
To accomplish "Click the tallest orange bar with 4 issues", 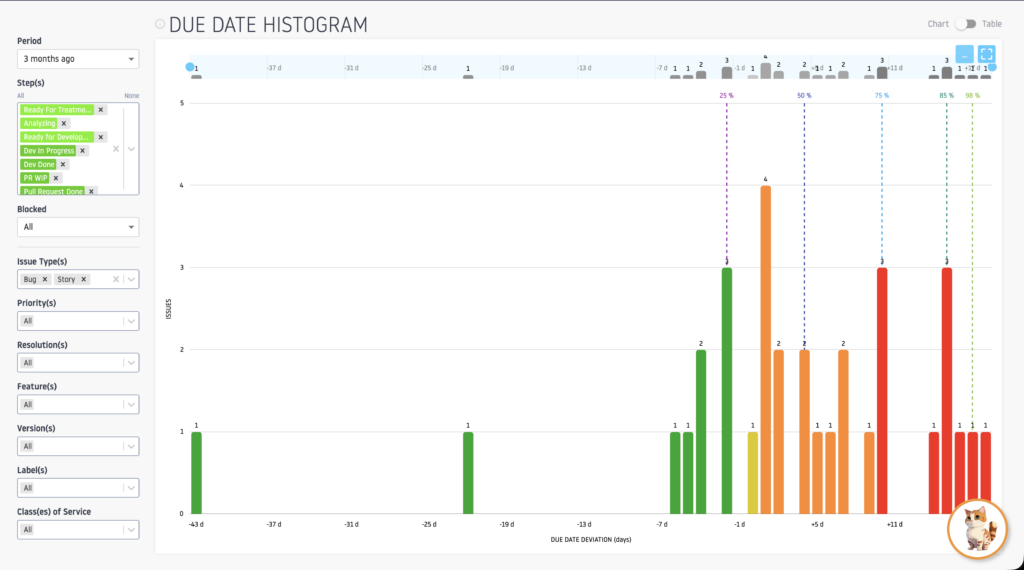I will pos(766,350).
